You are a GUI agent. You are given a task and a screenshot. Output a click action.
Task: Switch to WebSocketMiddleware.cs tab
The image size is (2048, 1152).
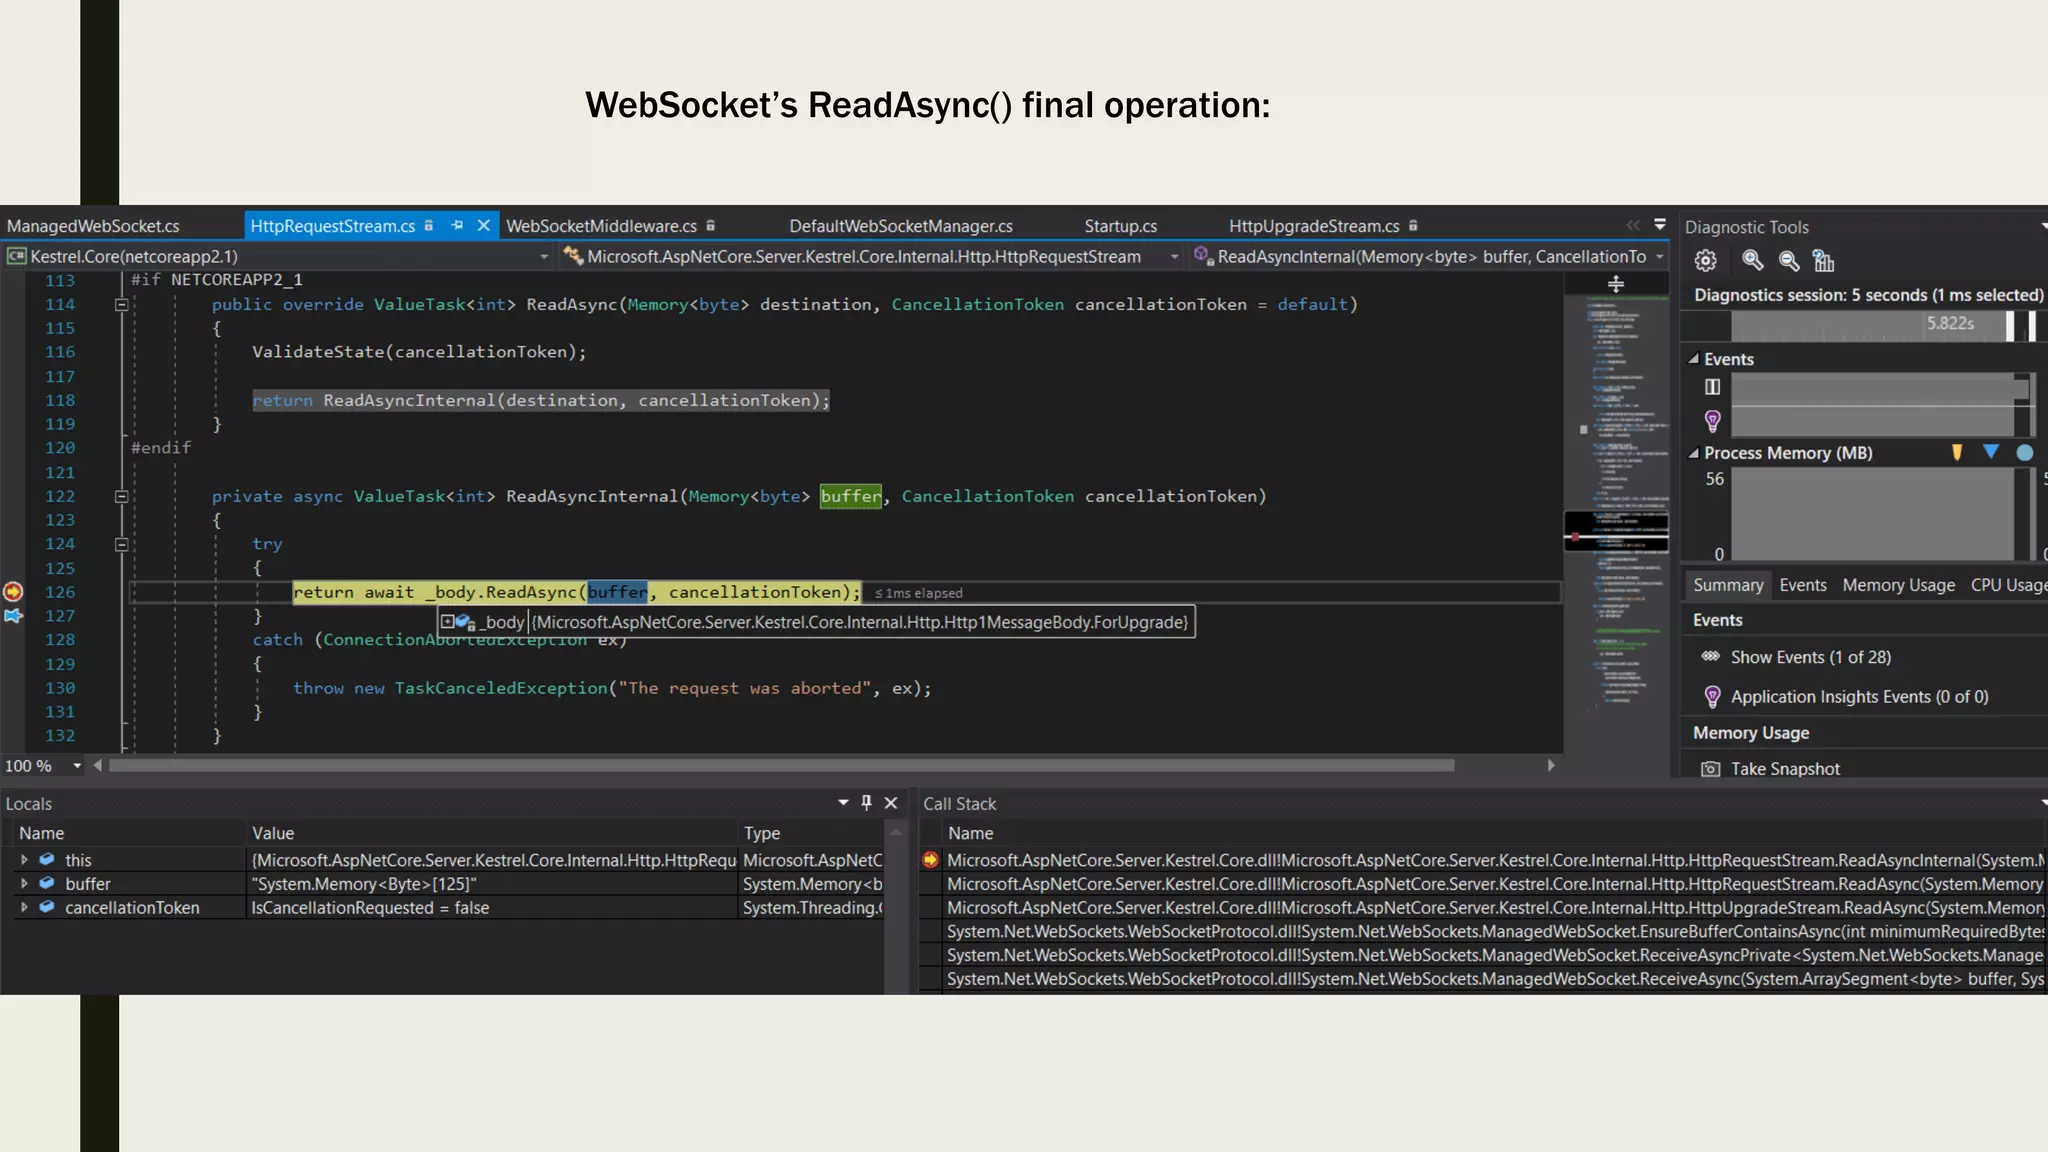(601, 226)
